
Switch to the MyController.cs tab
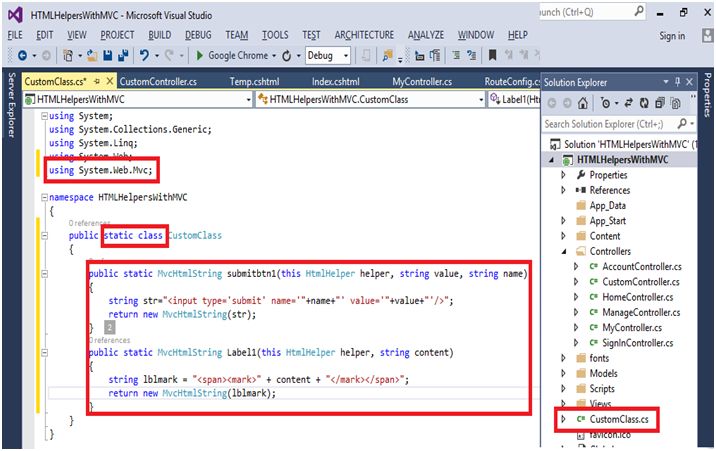[422, 81]
